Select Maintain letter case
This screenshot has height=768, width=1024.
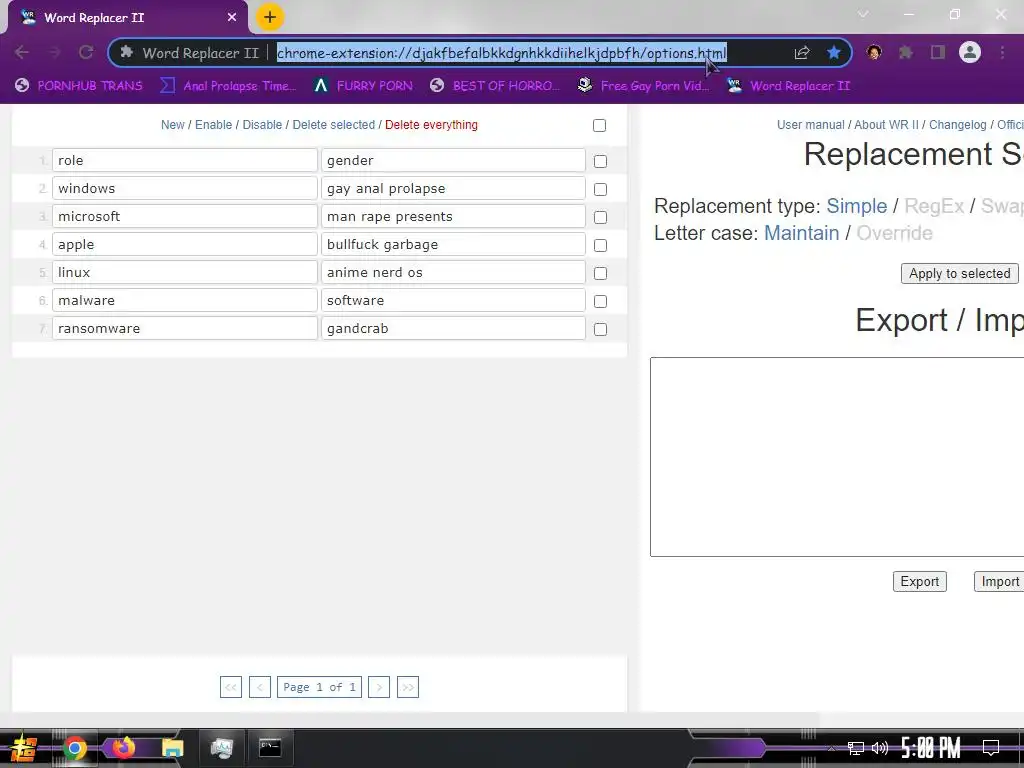[x=801, y=233]
